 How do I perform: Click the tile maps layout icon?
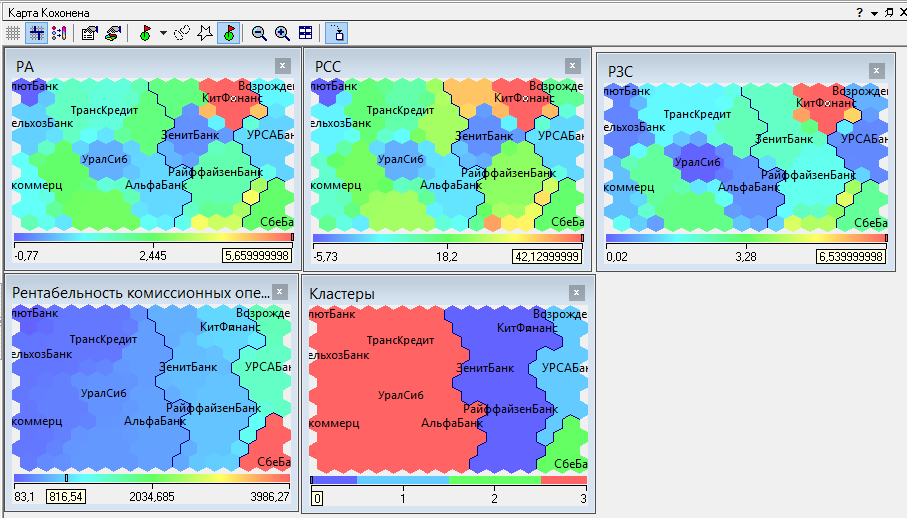305,34
